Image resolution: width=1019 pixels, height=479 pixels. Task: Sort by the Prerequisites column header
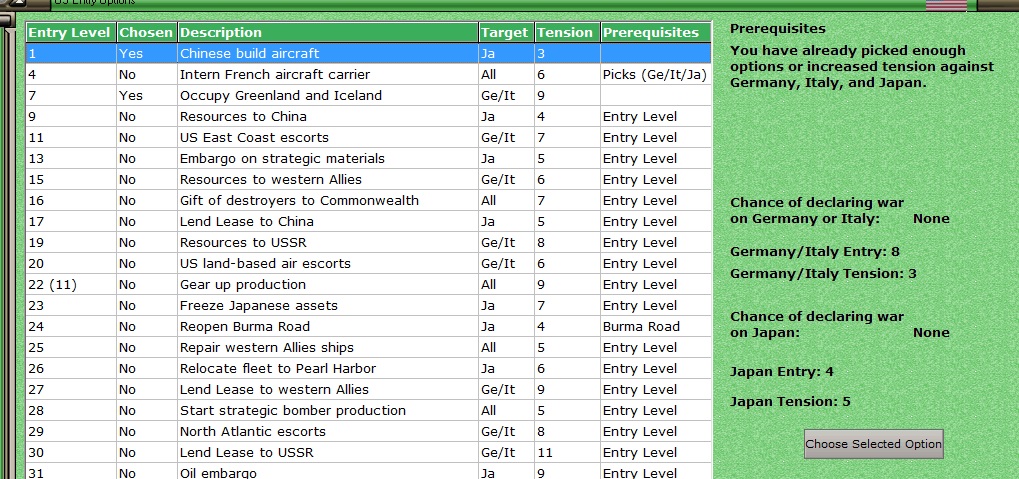click(656, 32)
